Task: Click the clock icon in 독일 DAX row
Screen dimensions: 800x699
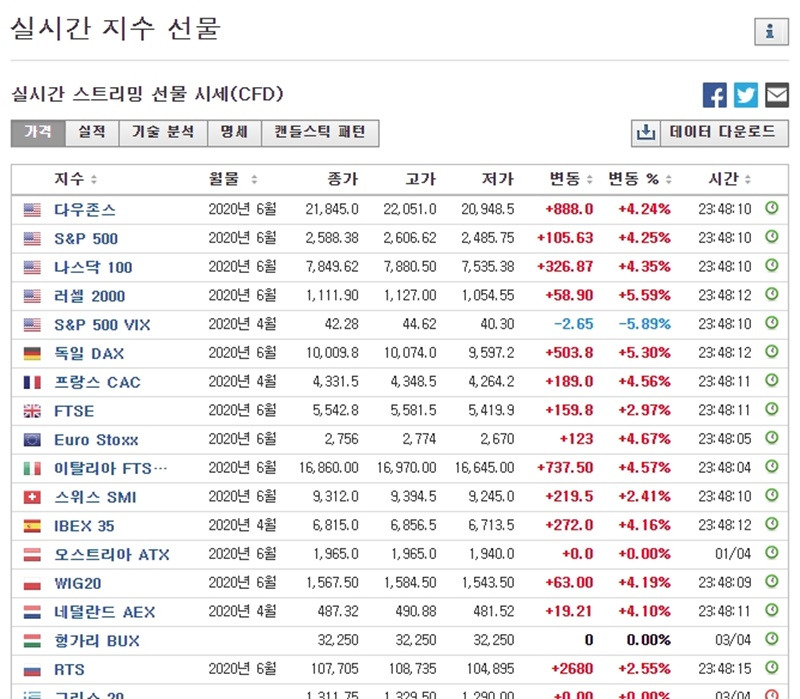Action: 771,351
